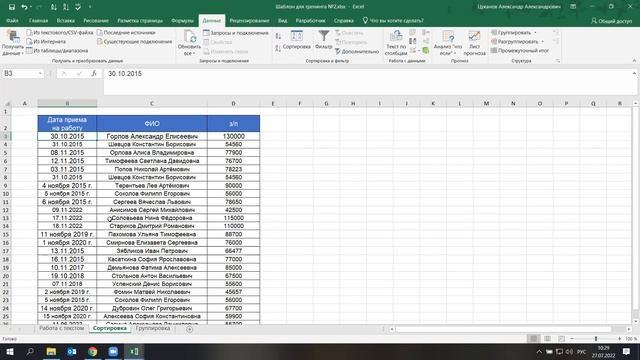Viewport: 640px width, 360px height.
Task: Open Анализ что если dropdown
Action: 448,43
